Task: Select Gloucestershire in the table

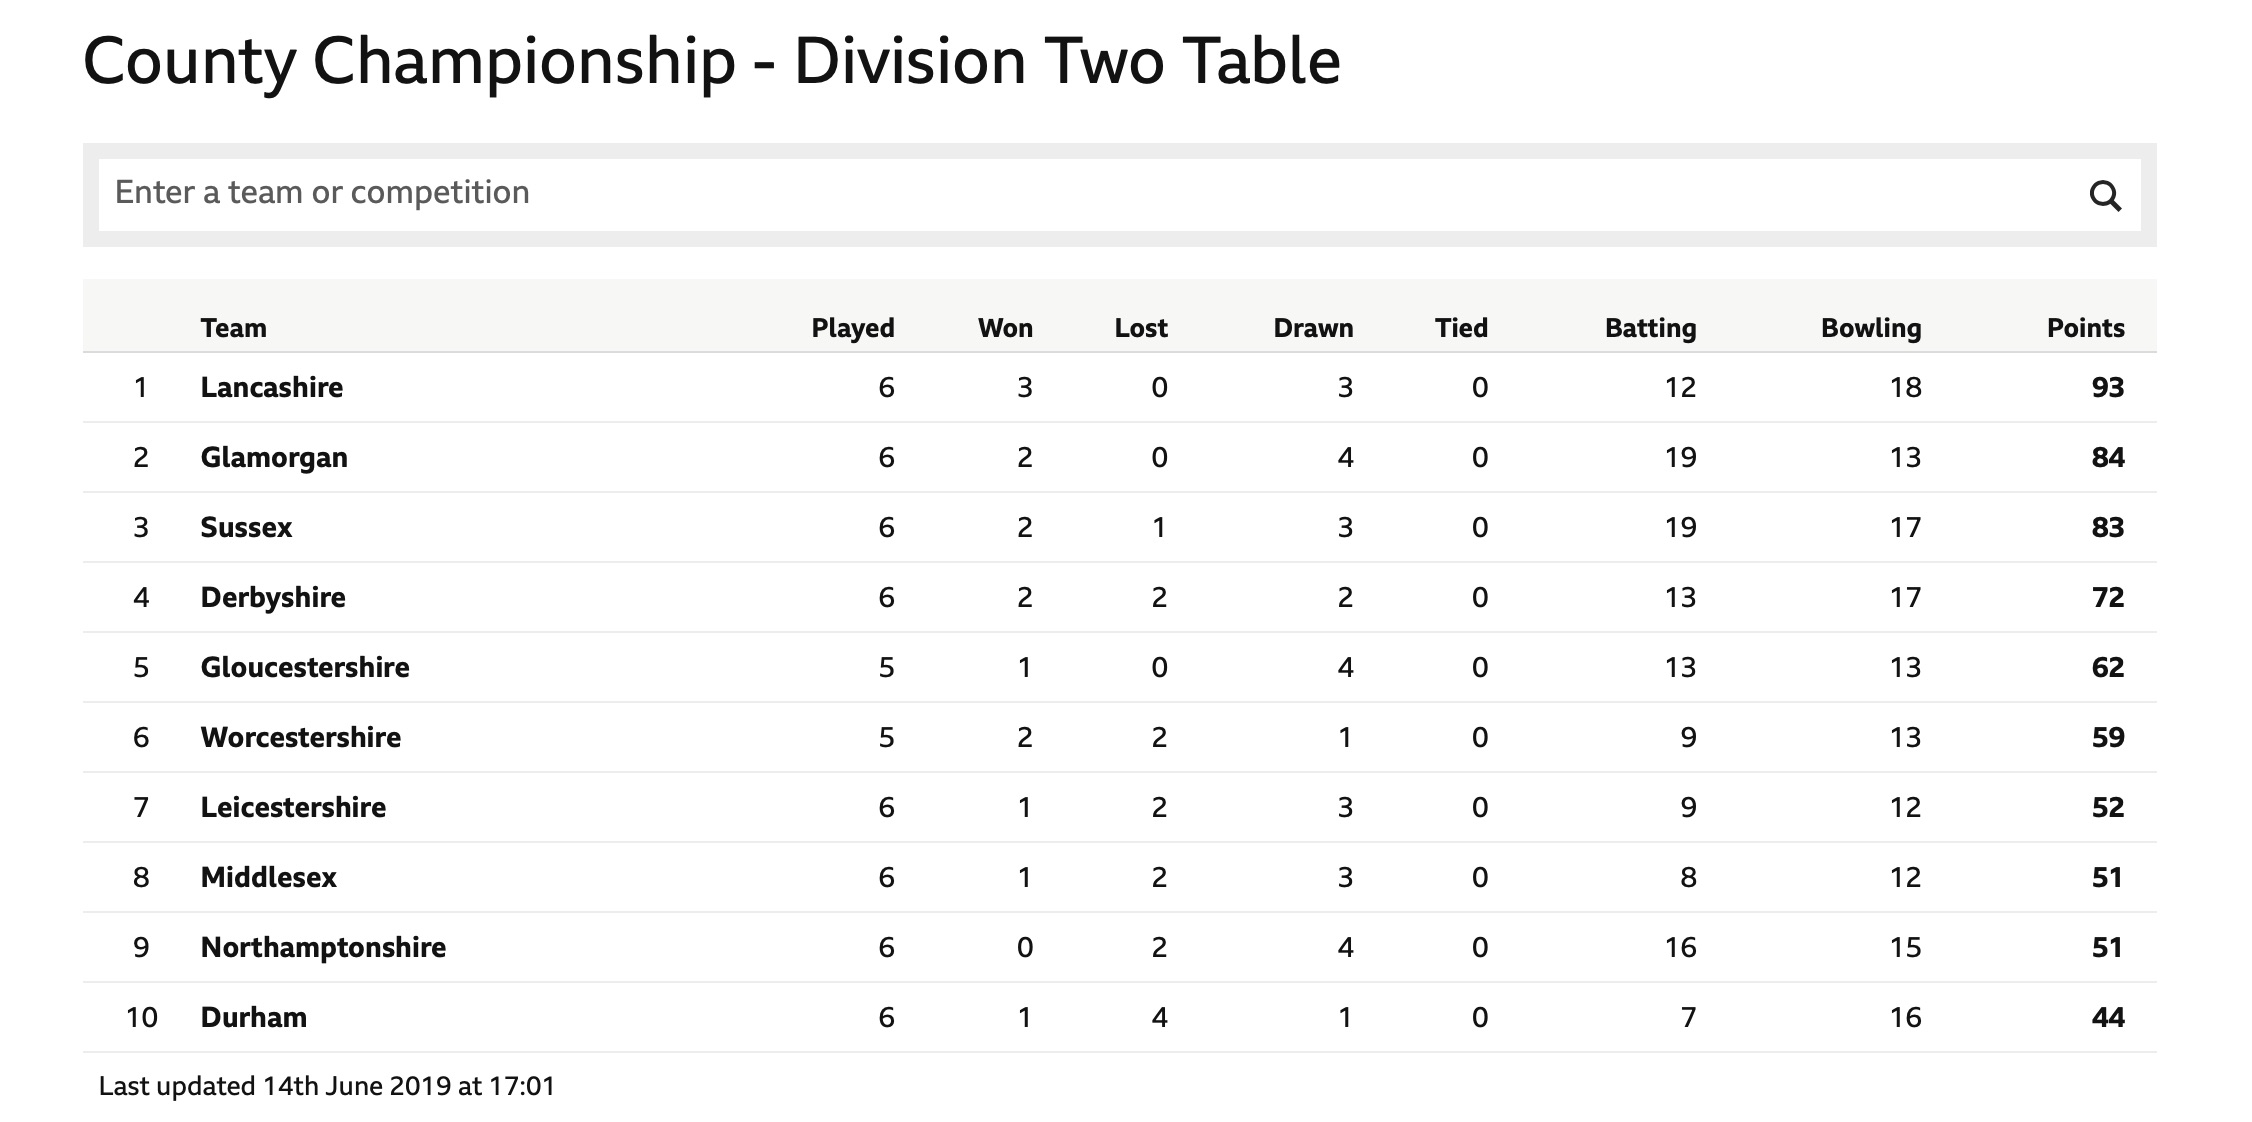Action: coord(305,667)
